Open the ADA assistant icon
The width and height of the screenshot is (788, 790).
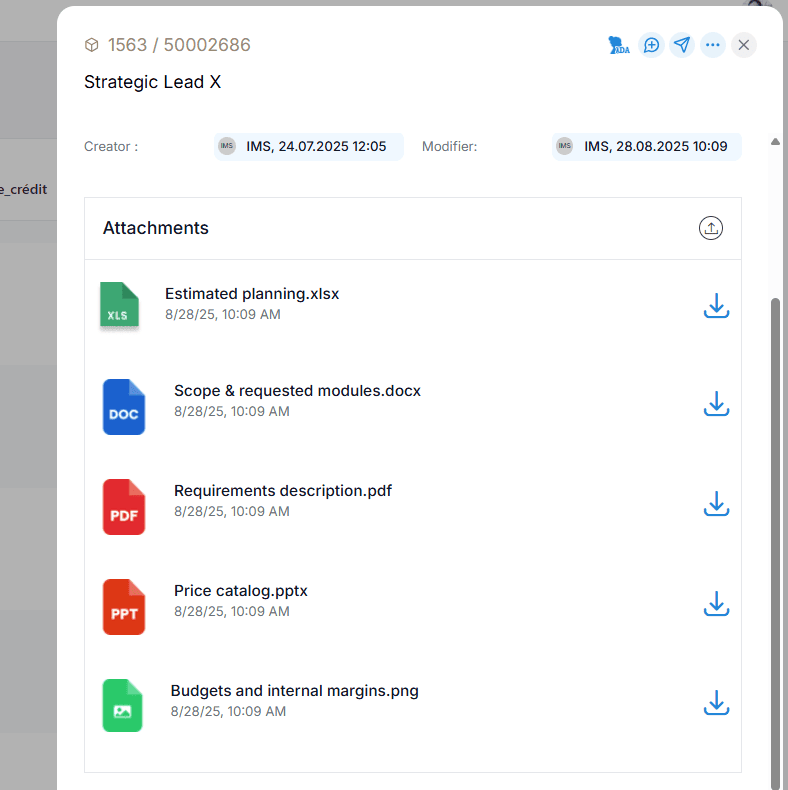pos(619,45)
